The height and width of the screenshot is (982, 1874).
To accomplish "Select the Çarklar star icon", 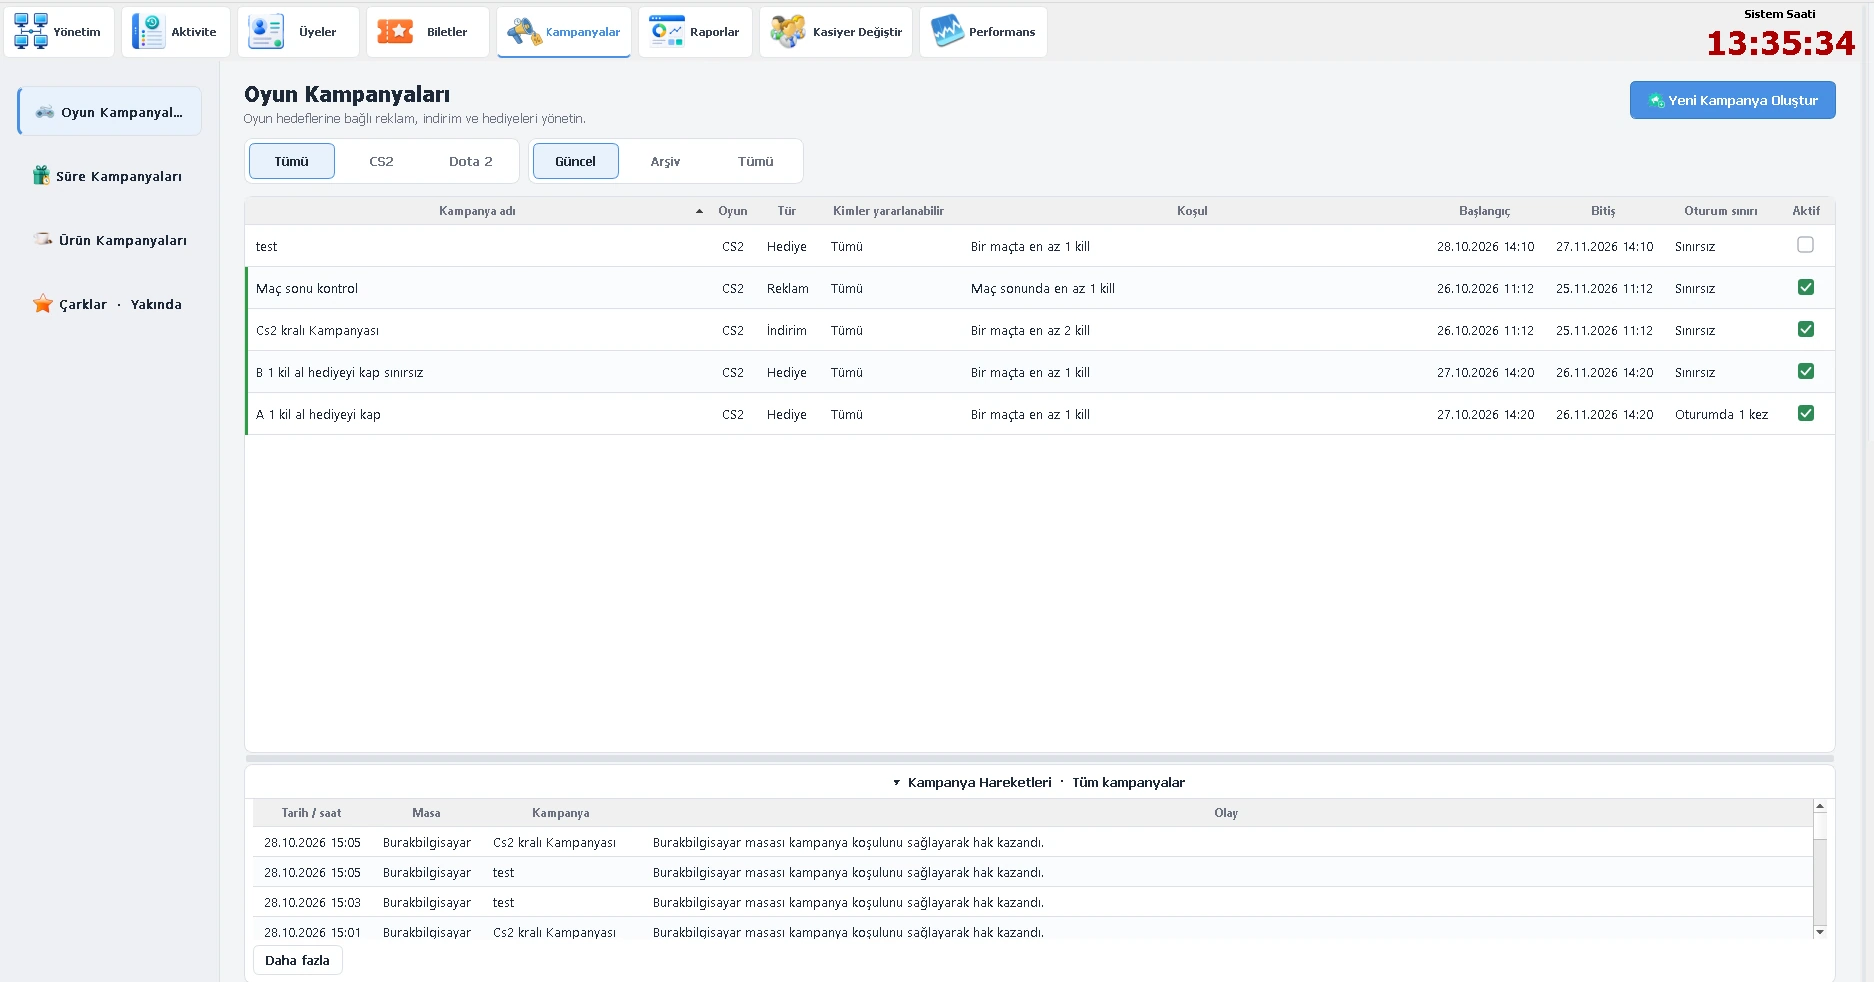I will click(x=43, y=304).
